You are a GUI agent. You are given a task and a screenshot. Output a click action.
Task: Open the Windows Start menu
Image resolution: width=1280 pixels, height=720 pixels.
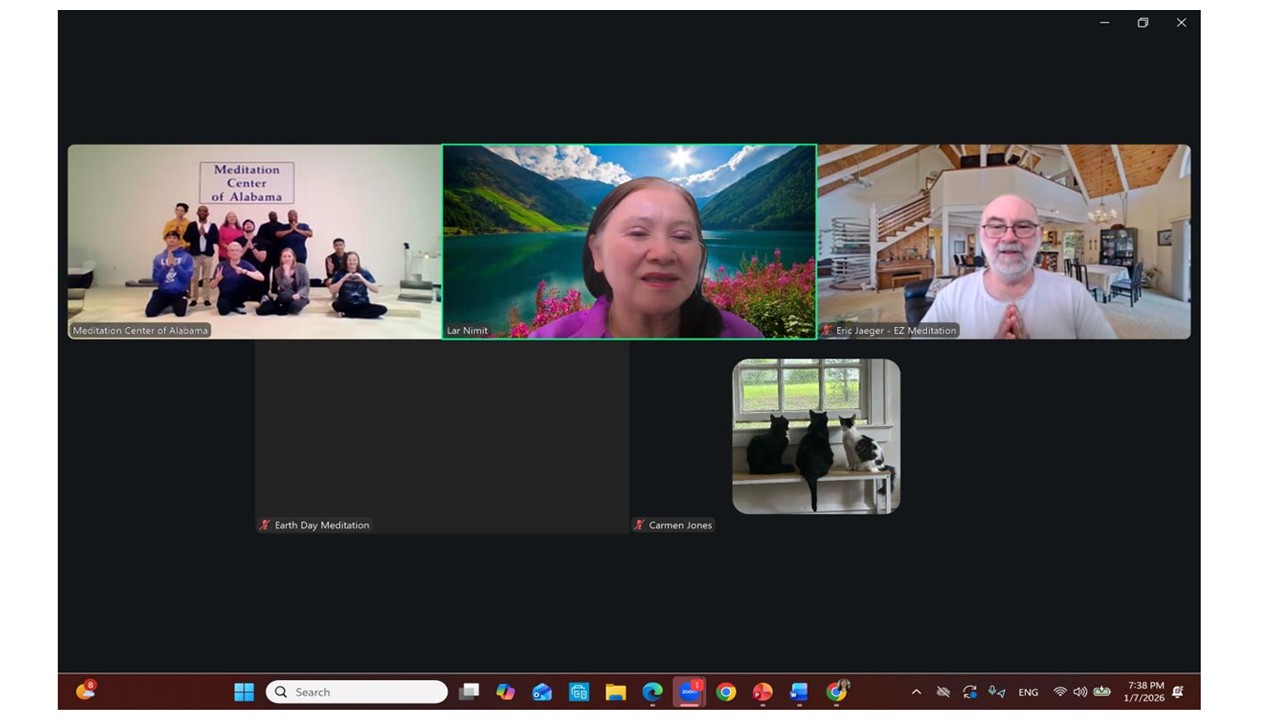pos(244,692)
